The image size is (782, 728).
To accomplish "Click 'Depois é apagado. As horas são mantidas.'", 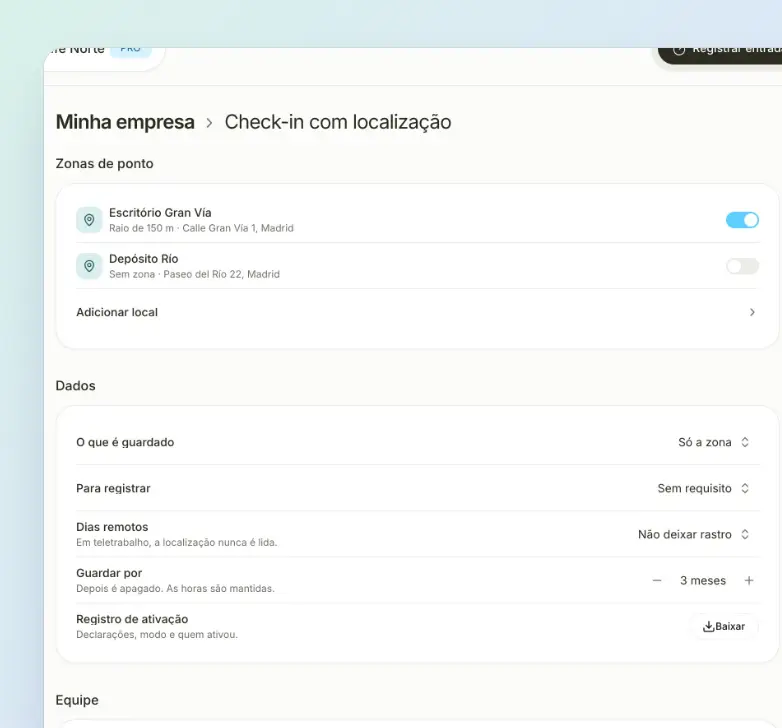I will [175, 588].
